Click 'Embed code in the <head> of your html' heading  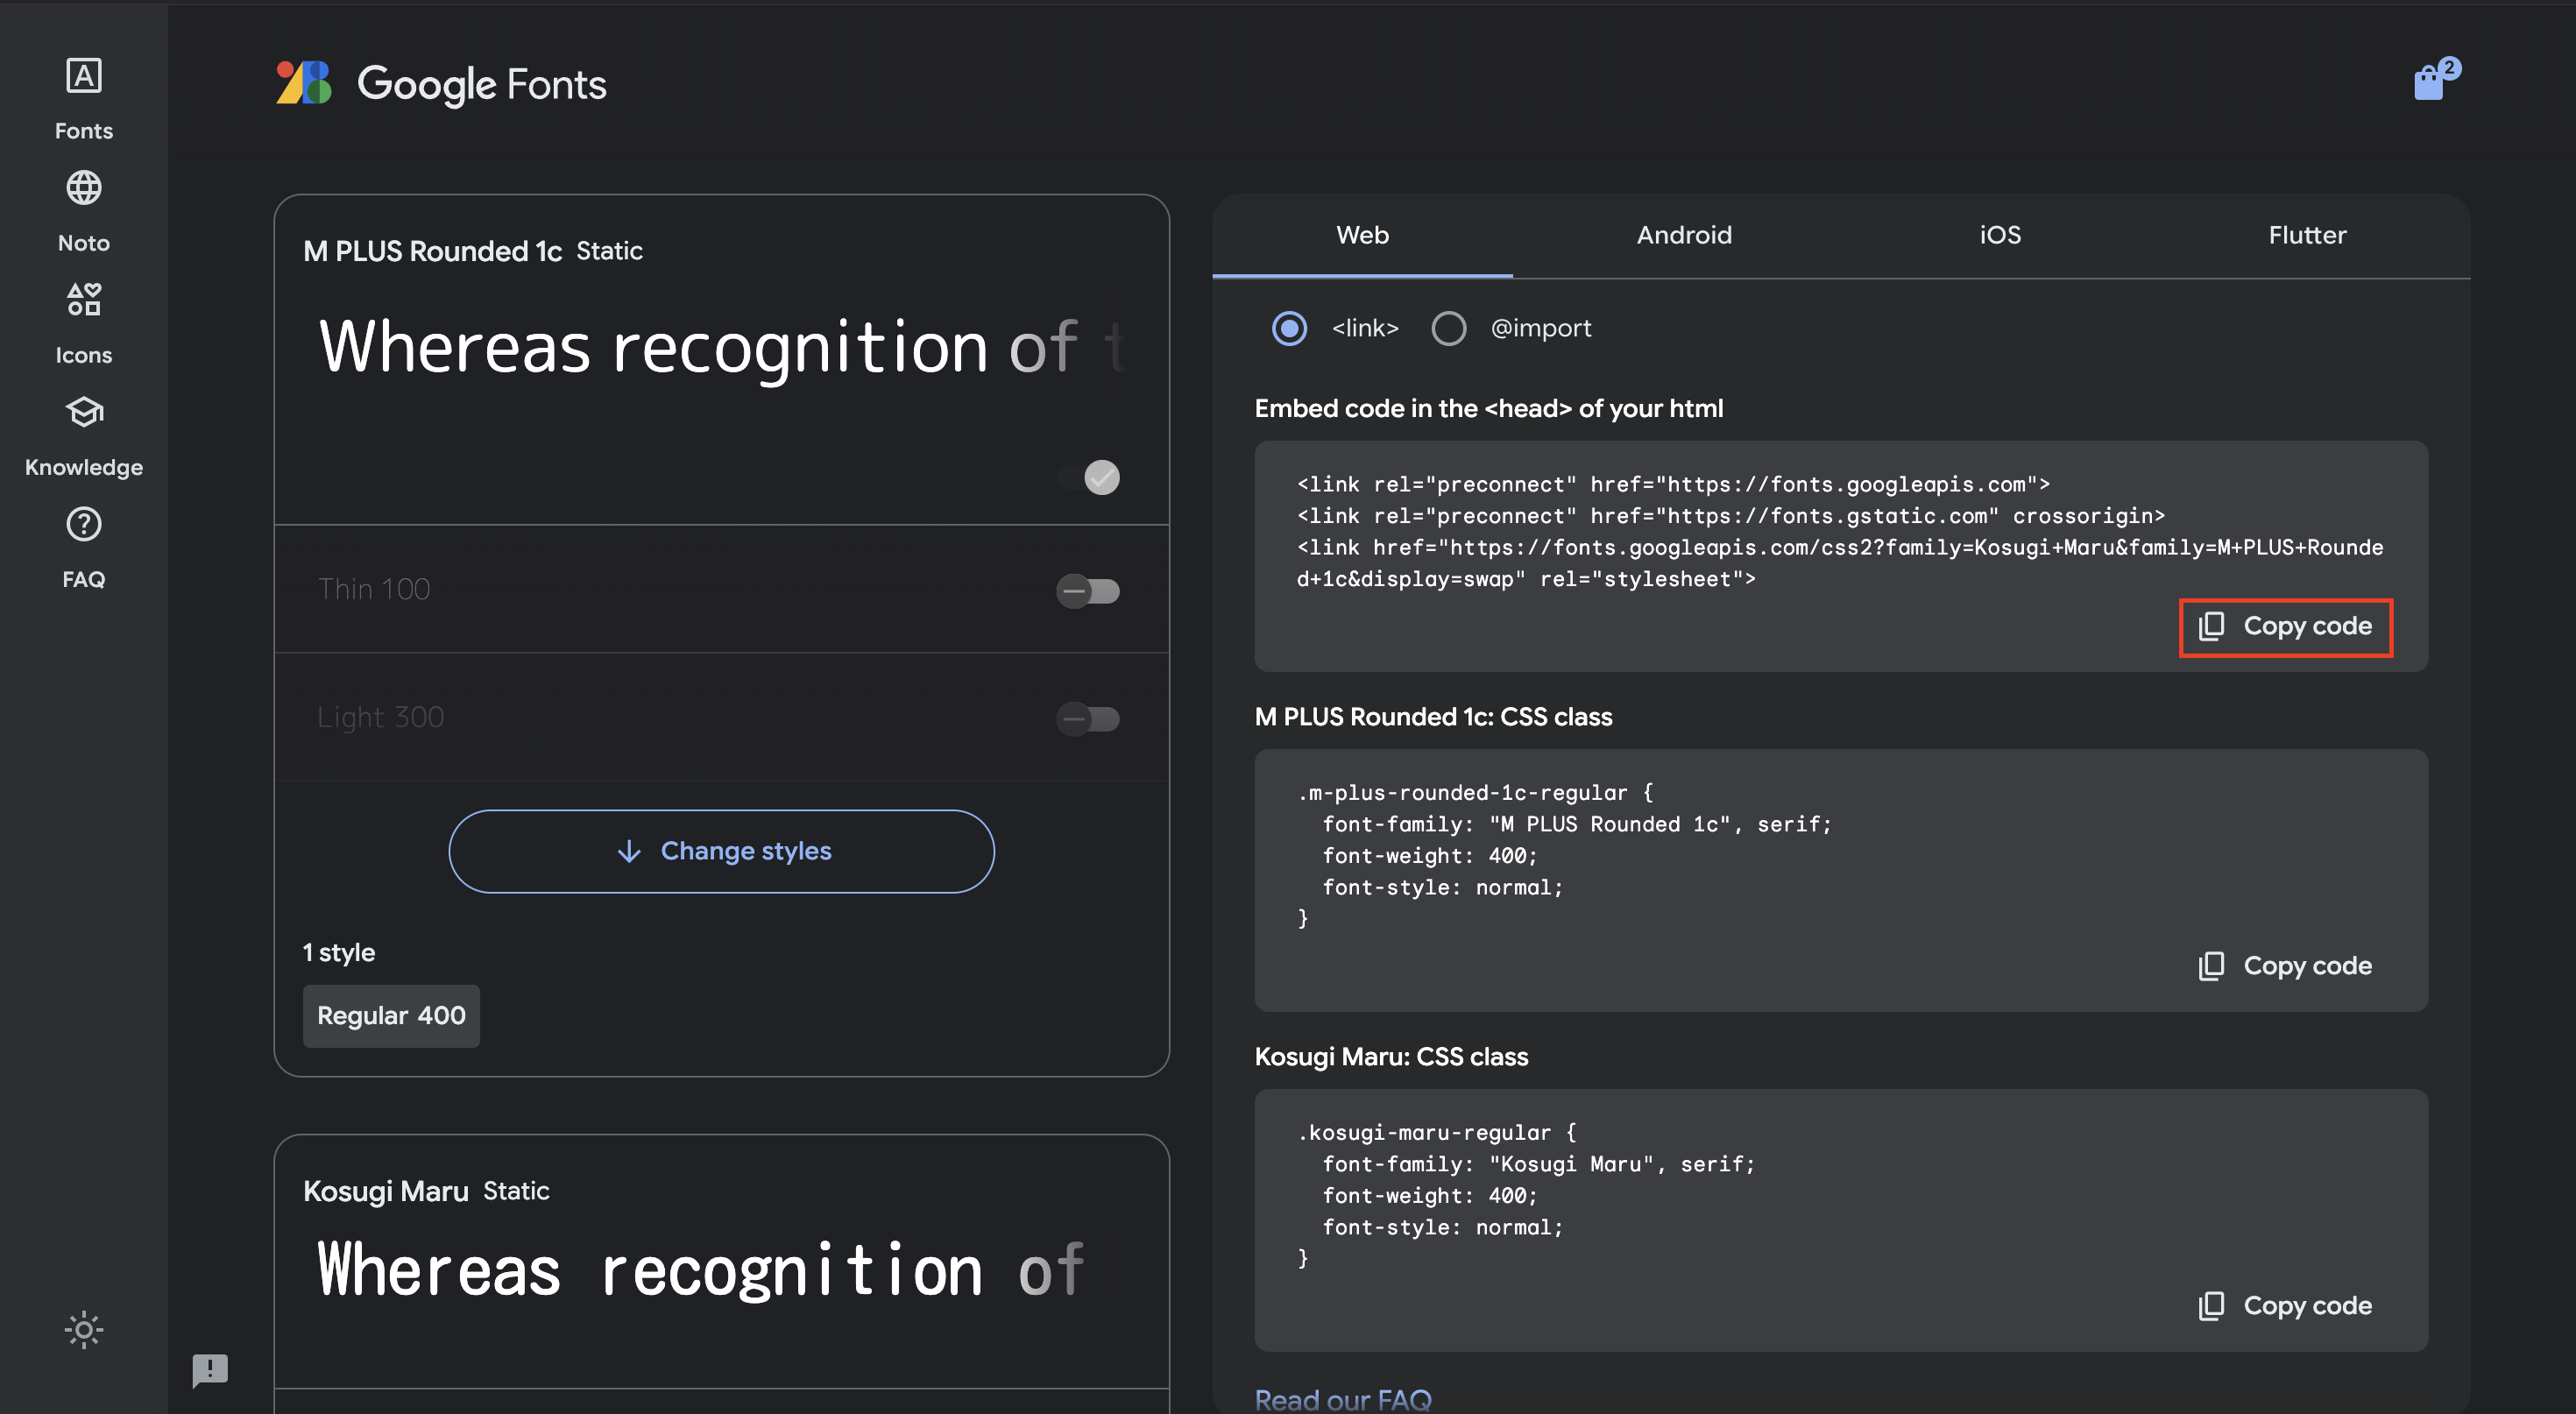[1489, 408]
